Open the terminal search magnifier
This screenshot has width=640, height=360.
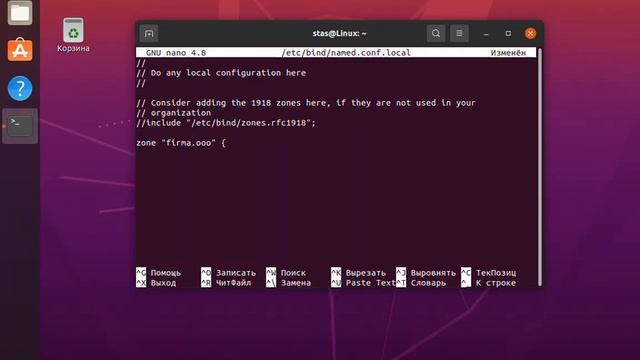pos(436,33)
